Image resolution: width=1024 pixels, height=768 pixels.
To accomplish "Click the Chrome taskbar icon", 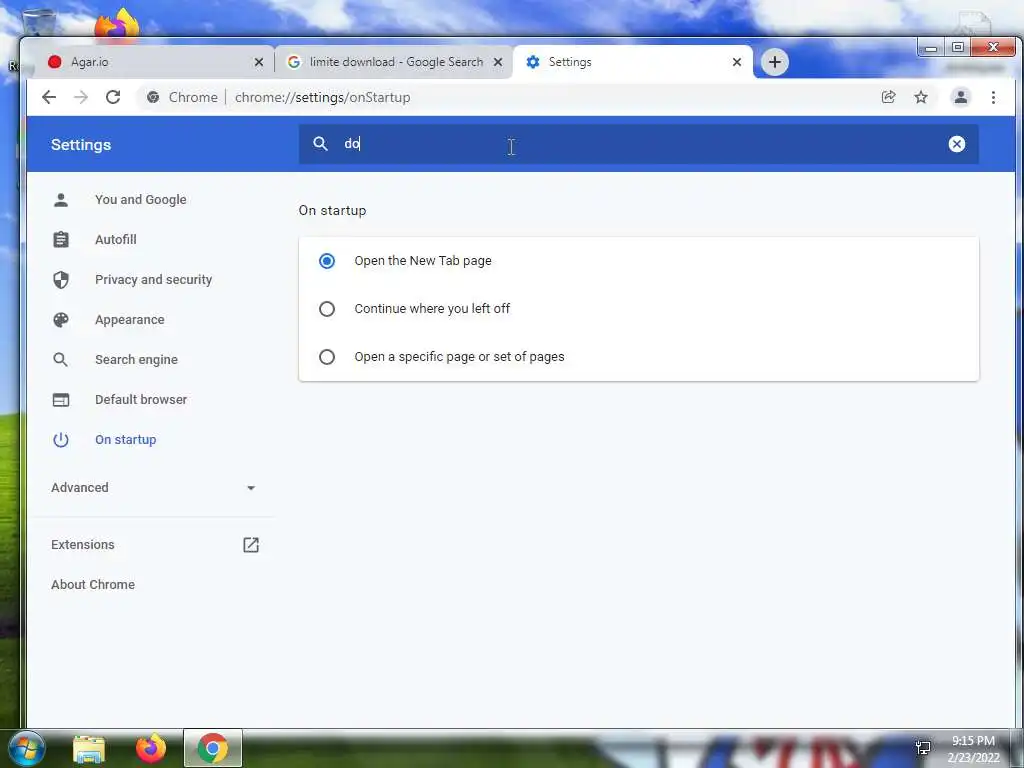I will [x=213, y=748].
